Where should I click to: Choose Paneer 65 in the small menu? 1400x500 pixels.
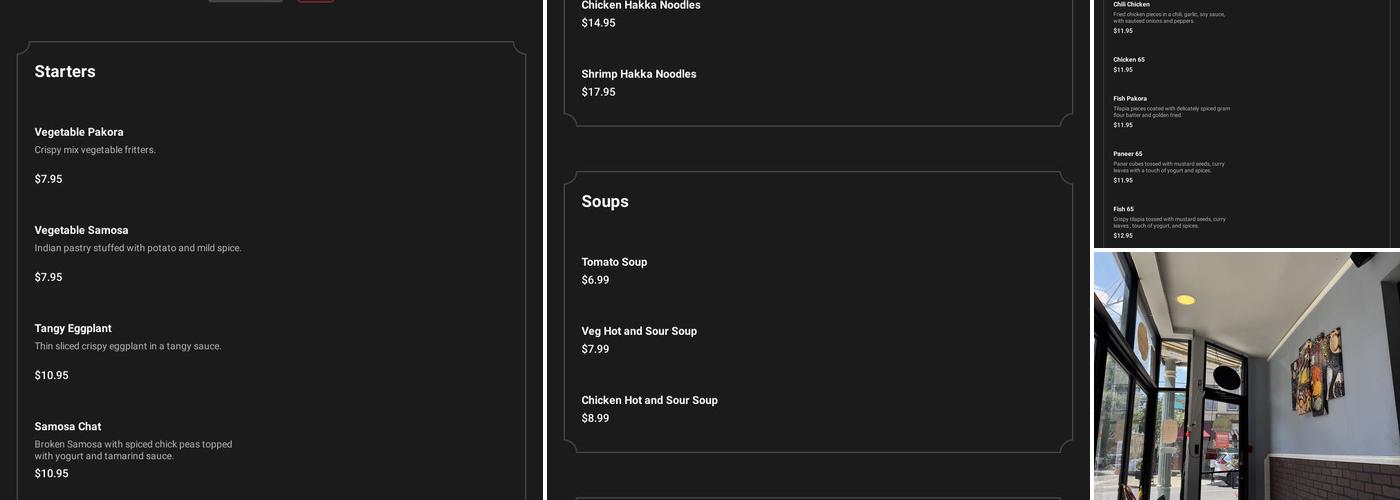(1128, 154)
